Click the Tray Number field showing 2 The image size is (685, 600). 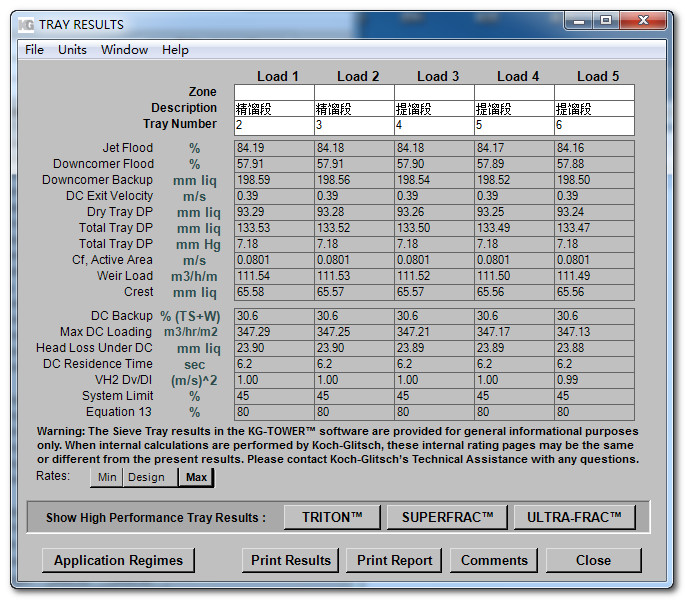(x=274, y=125)
